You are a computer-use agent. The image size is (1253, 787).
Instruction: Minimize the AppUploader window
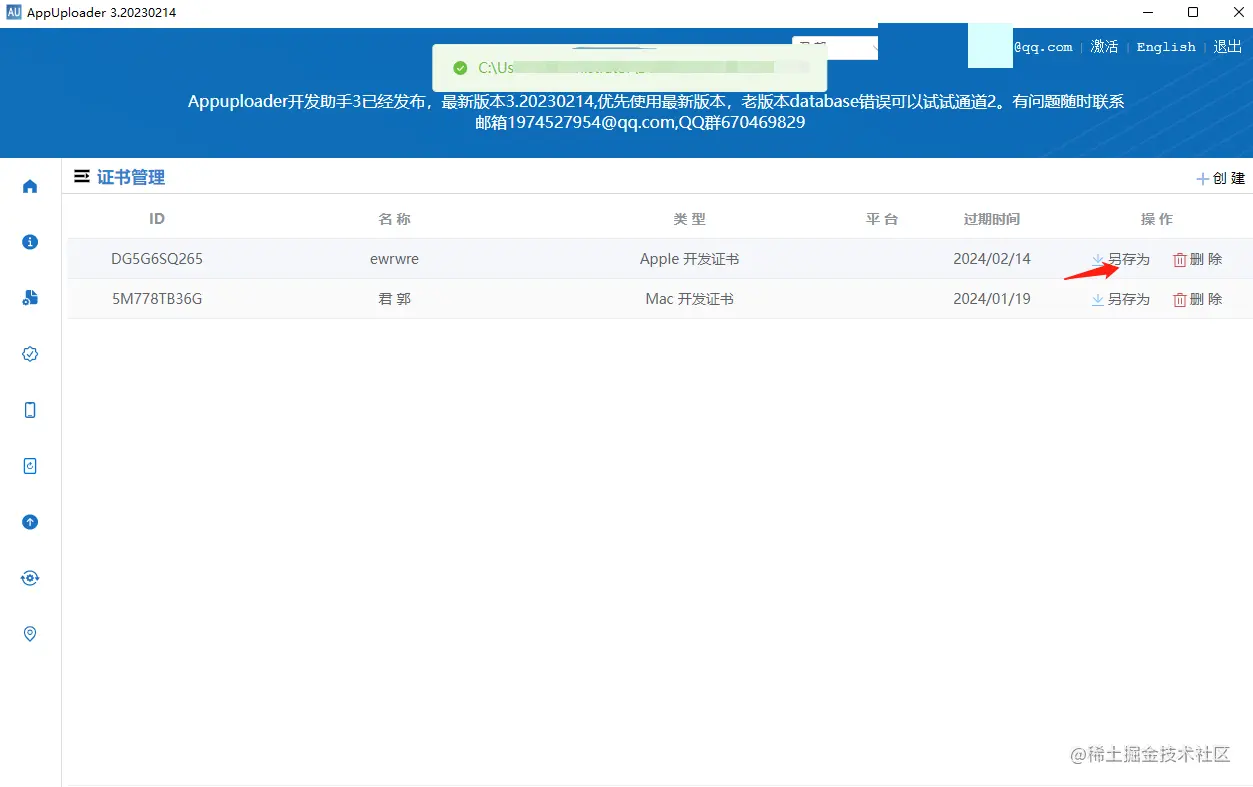pos(1147,13)
